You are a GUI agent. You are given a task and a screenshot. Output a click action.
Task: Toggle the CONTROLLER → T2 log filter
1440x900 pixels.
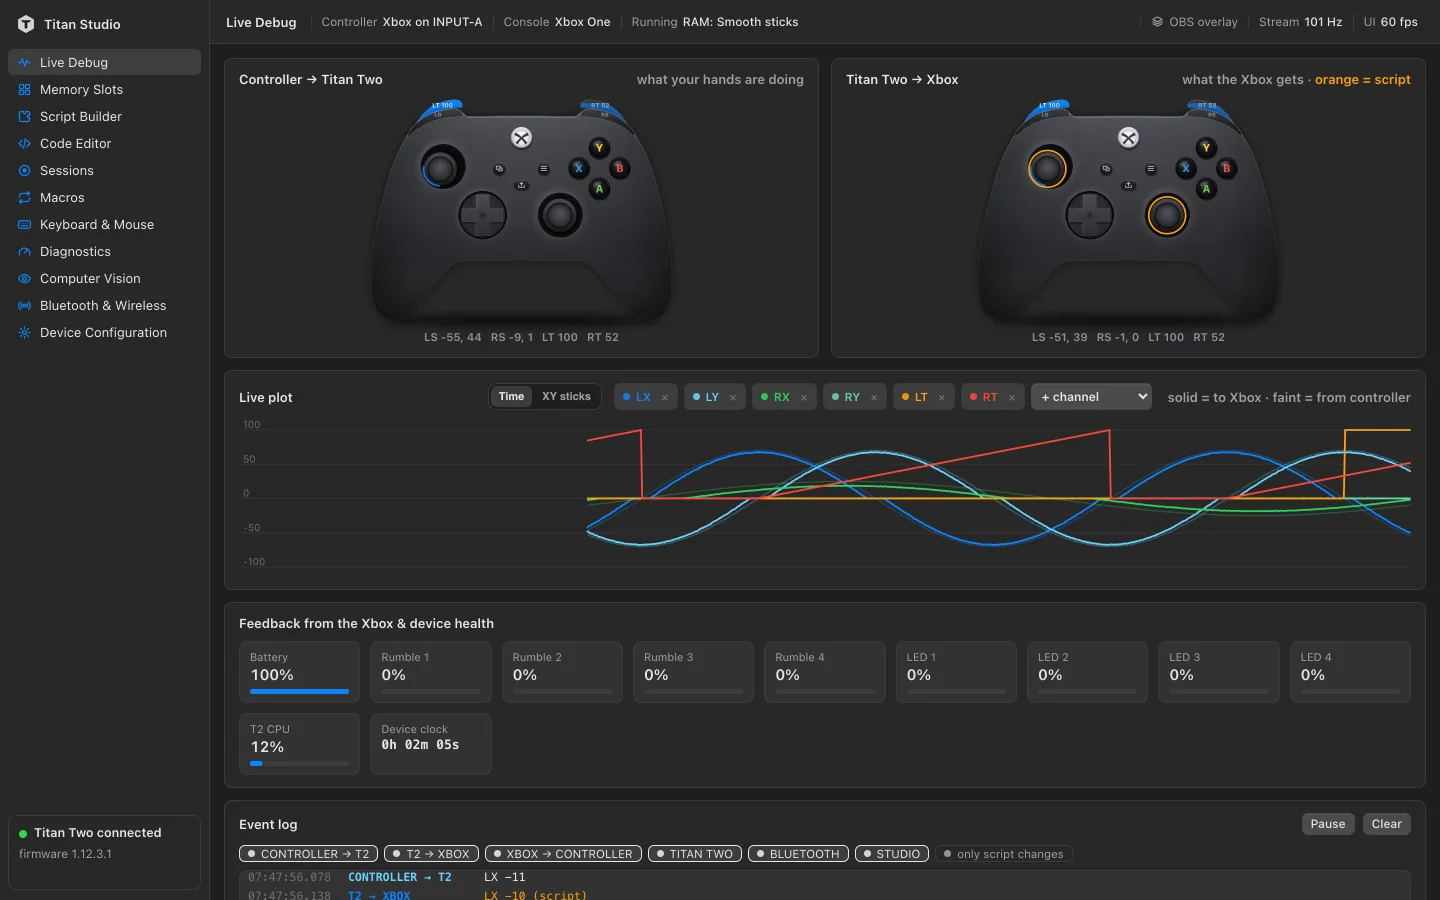coord(308,854)
